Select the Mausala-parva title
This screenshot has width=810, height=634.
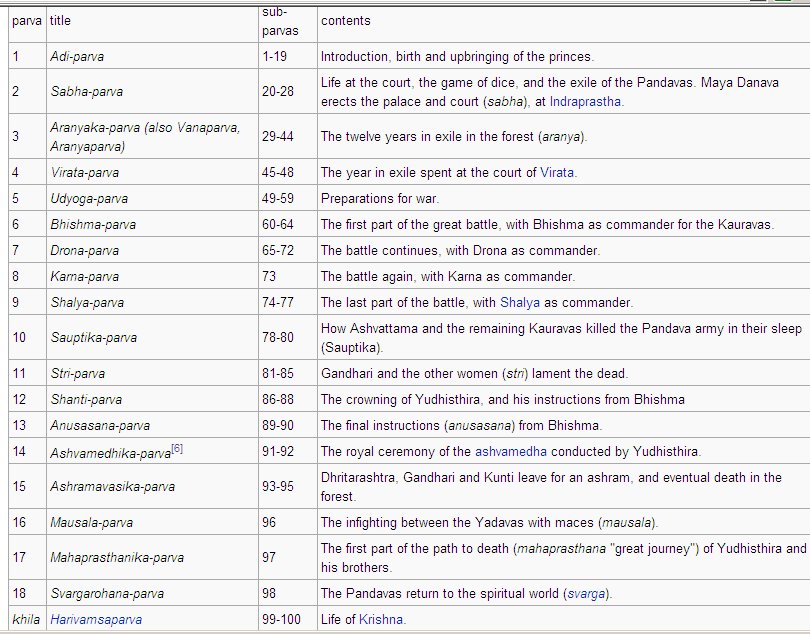click(x=91, y=522)
